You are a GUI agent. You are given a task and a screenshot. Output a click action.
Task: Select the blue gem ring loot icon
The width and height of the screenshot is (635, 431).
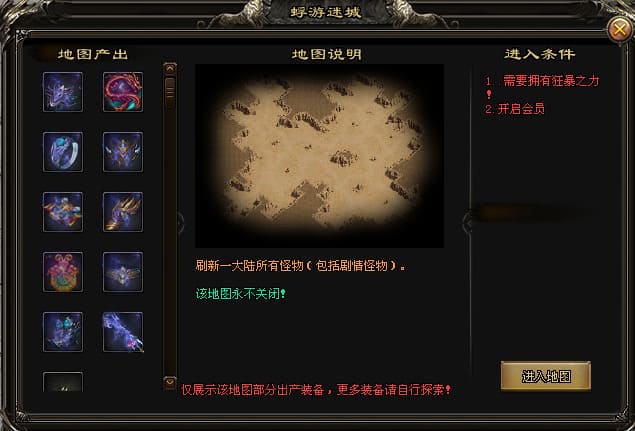pyautogui.click(x=63, y=152)
